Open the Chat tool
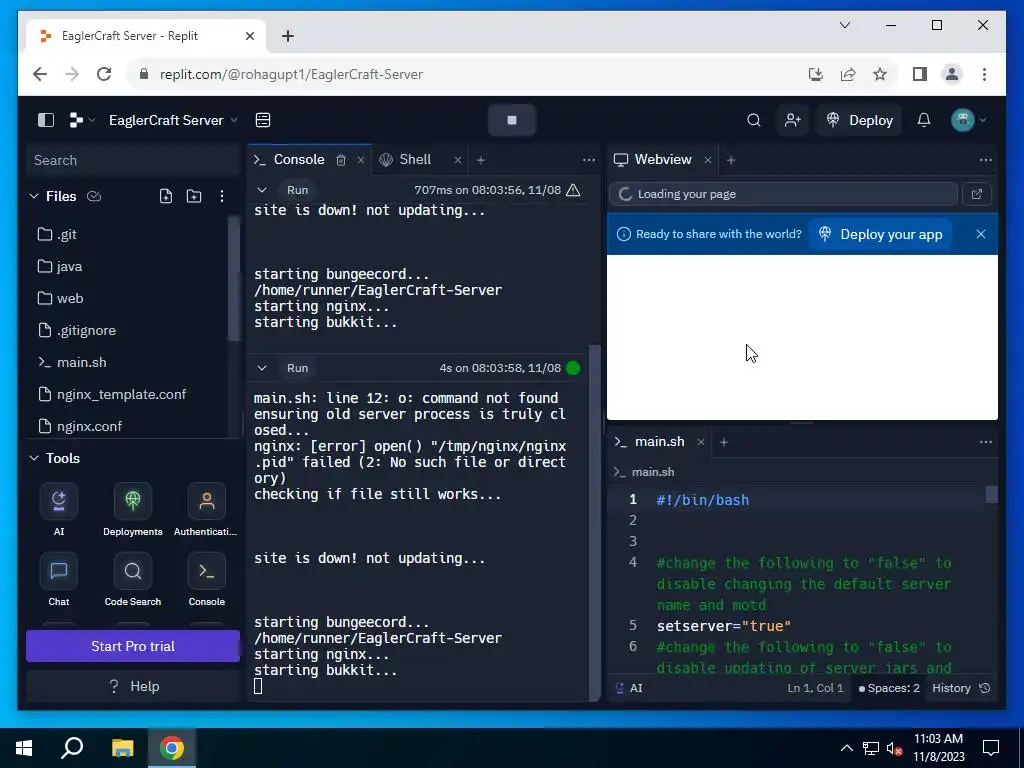Image resolution: width=1024 pixels, height=768 pixels. coord(59,580)
